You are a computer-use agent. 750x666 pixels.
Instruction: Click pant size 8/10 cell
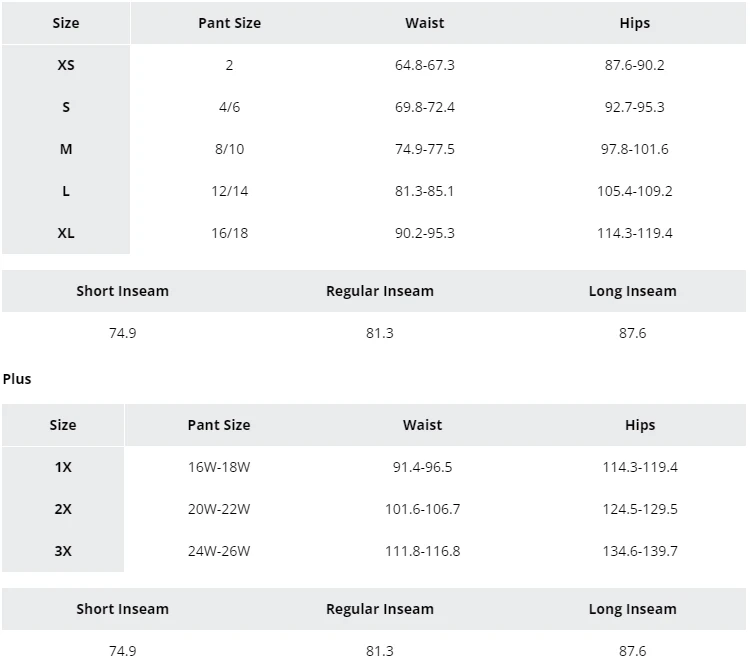click(229, 149)
